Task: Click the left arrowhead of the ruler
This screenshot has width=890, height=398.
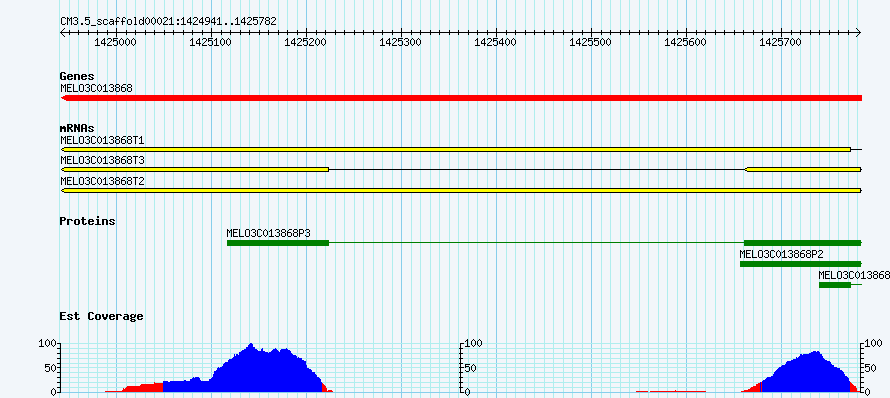Action: 63,33
